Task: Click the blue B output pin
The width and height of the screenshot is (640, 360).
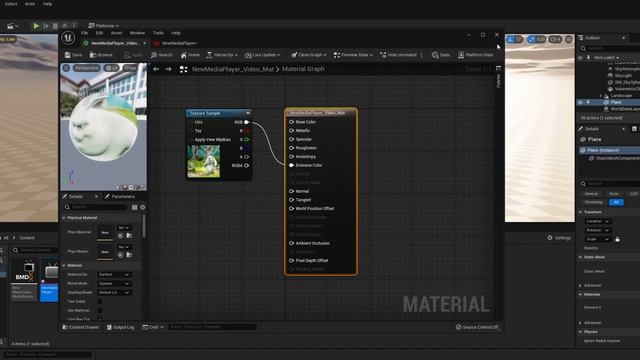Action: click(247, 148)
